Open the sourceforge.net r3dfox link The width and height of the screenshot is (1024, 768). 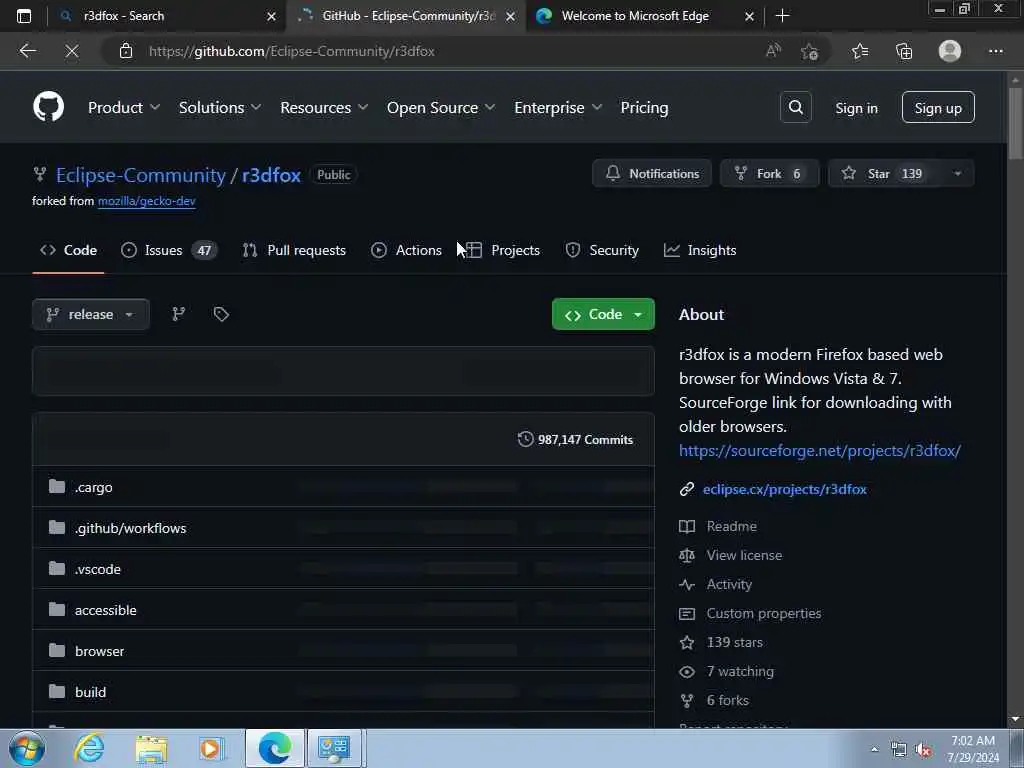coord(820,451)
